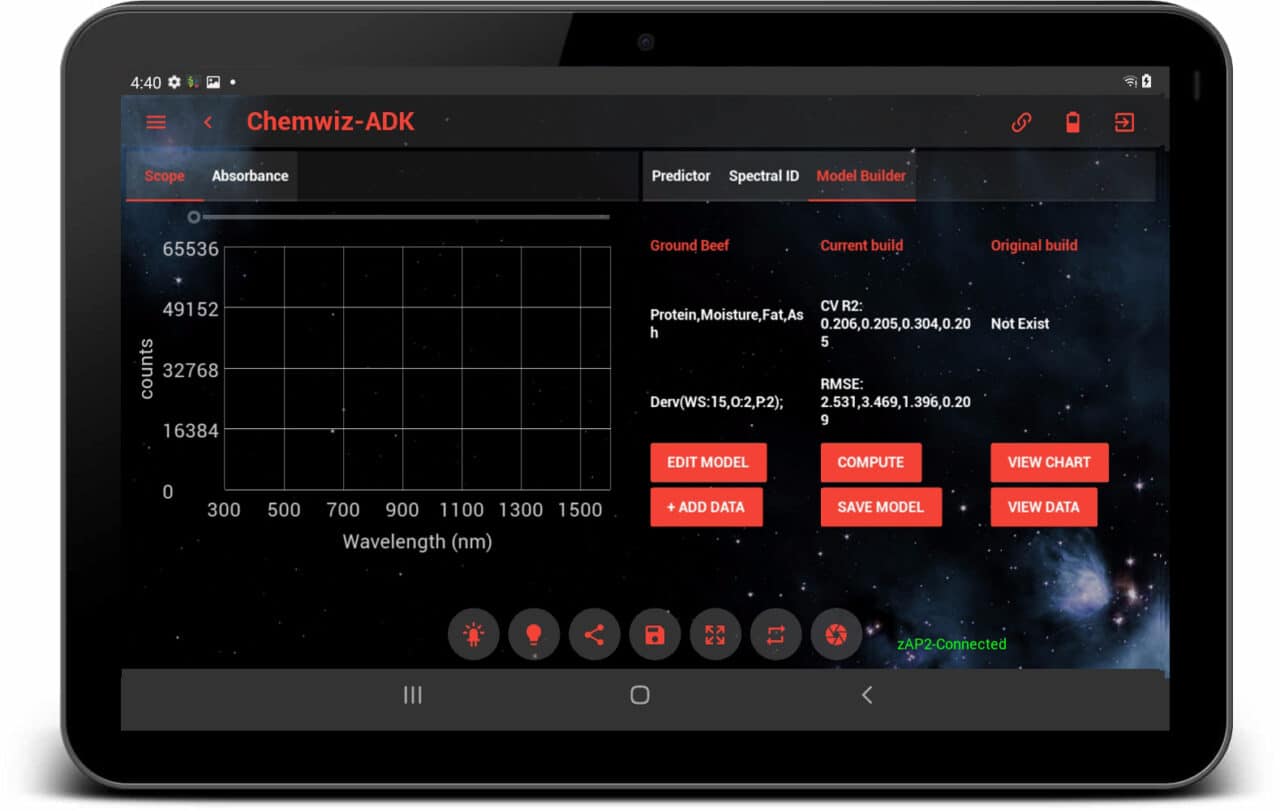Open the navigation drawer menu
Image resolution: width=1280 pixels, height=811 pixels.
coord(155,122)
